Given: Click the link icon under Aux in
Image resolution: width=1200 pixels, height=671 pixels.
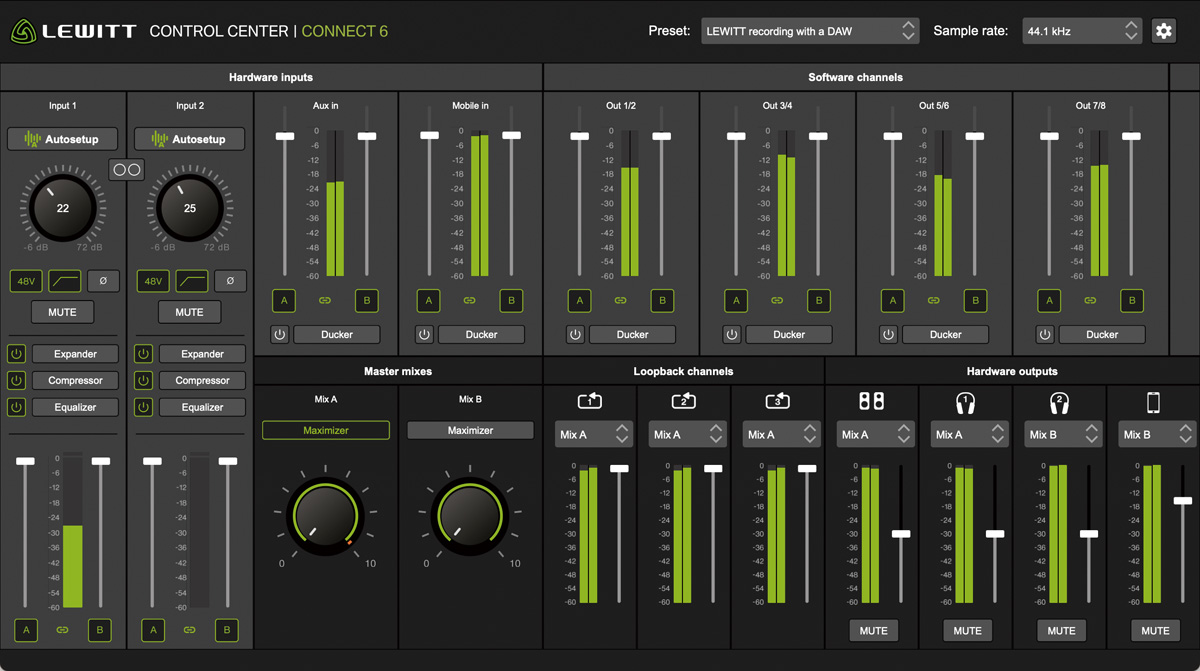Looking at the screenshot, I should click(325, 300).
